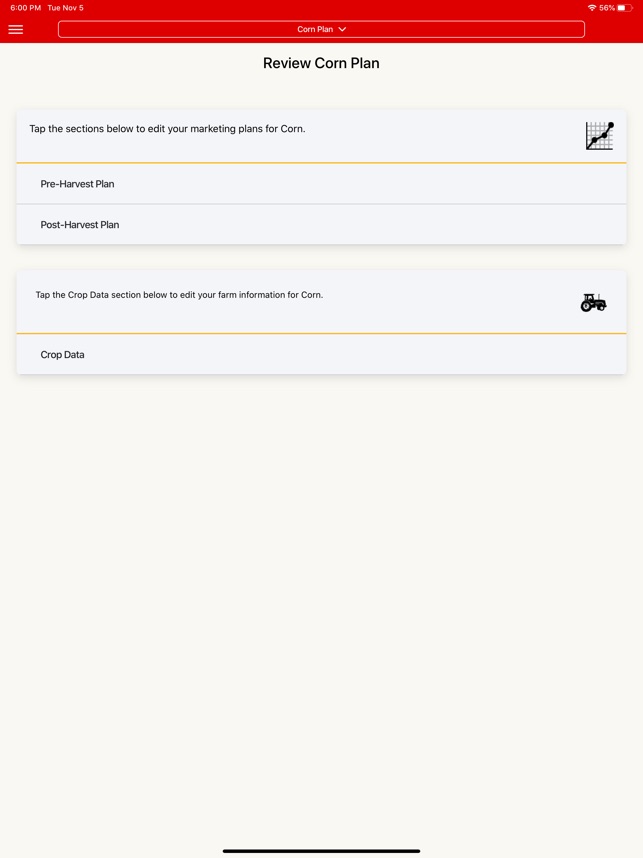Image resolution: width=643 pixels, height=858 pixels.
Task: Tap the chevron next to Corn Plan
Action: pyautogui.click(x=342, y=29)
